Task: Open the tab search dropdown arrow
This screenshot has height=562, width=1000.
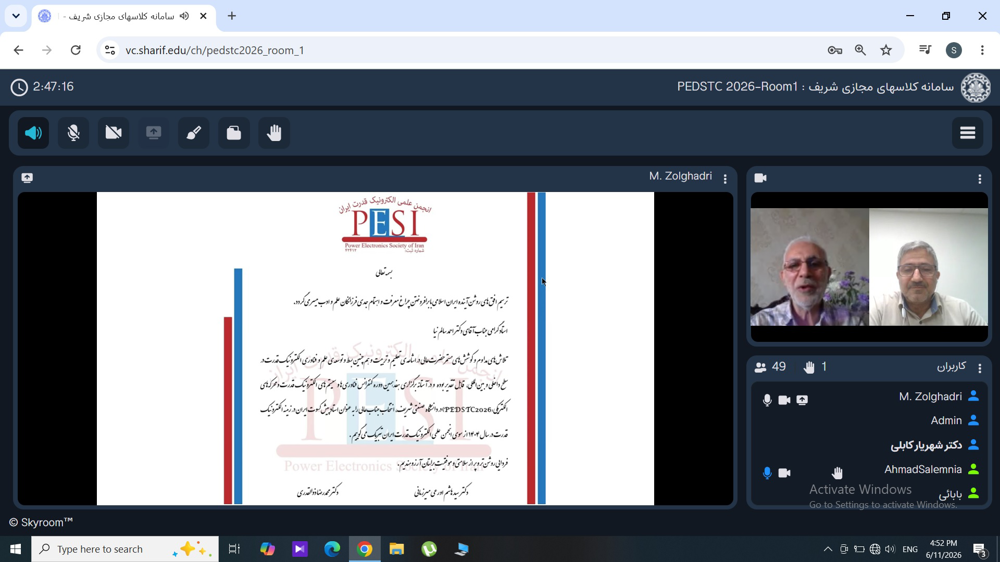Action: click(x=16, y=16)
